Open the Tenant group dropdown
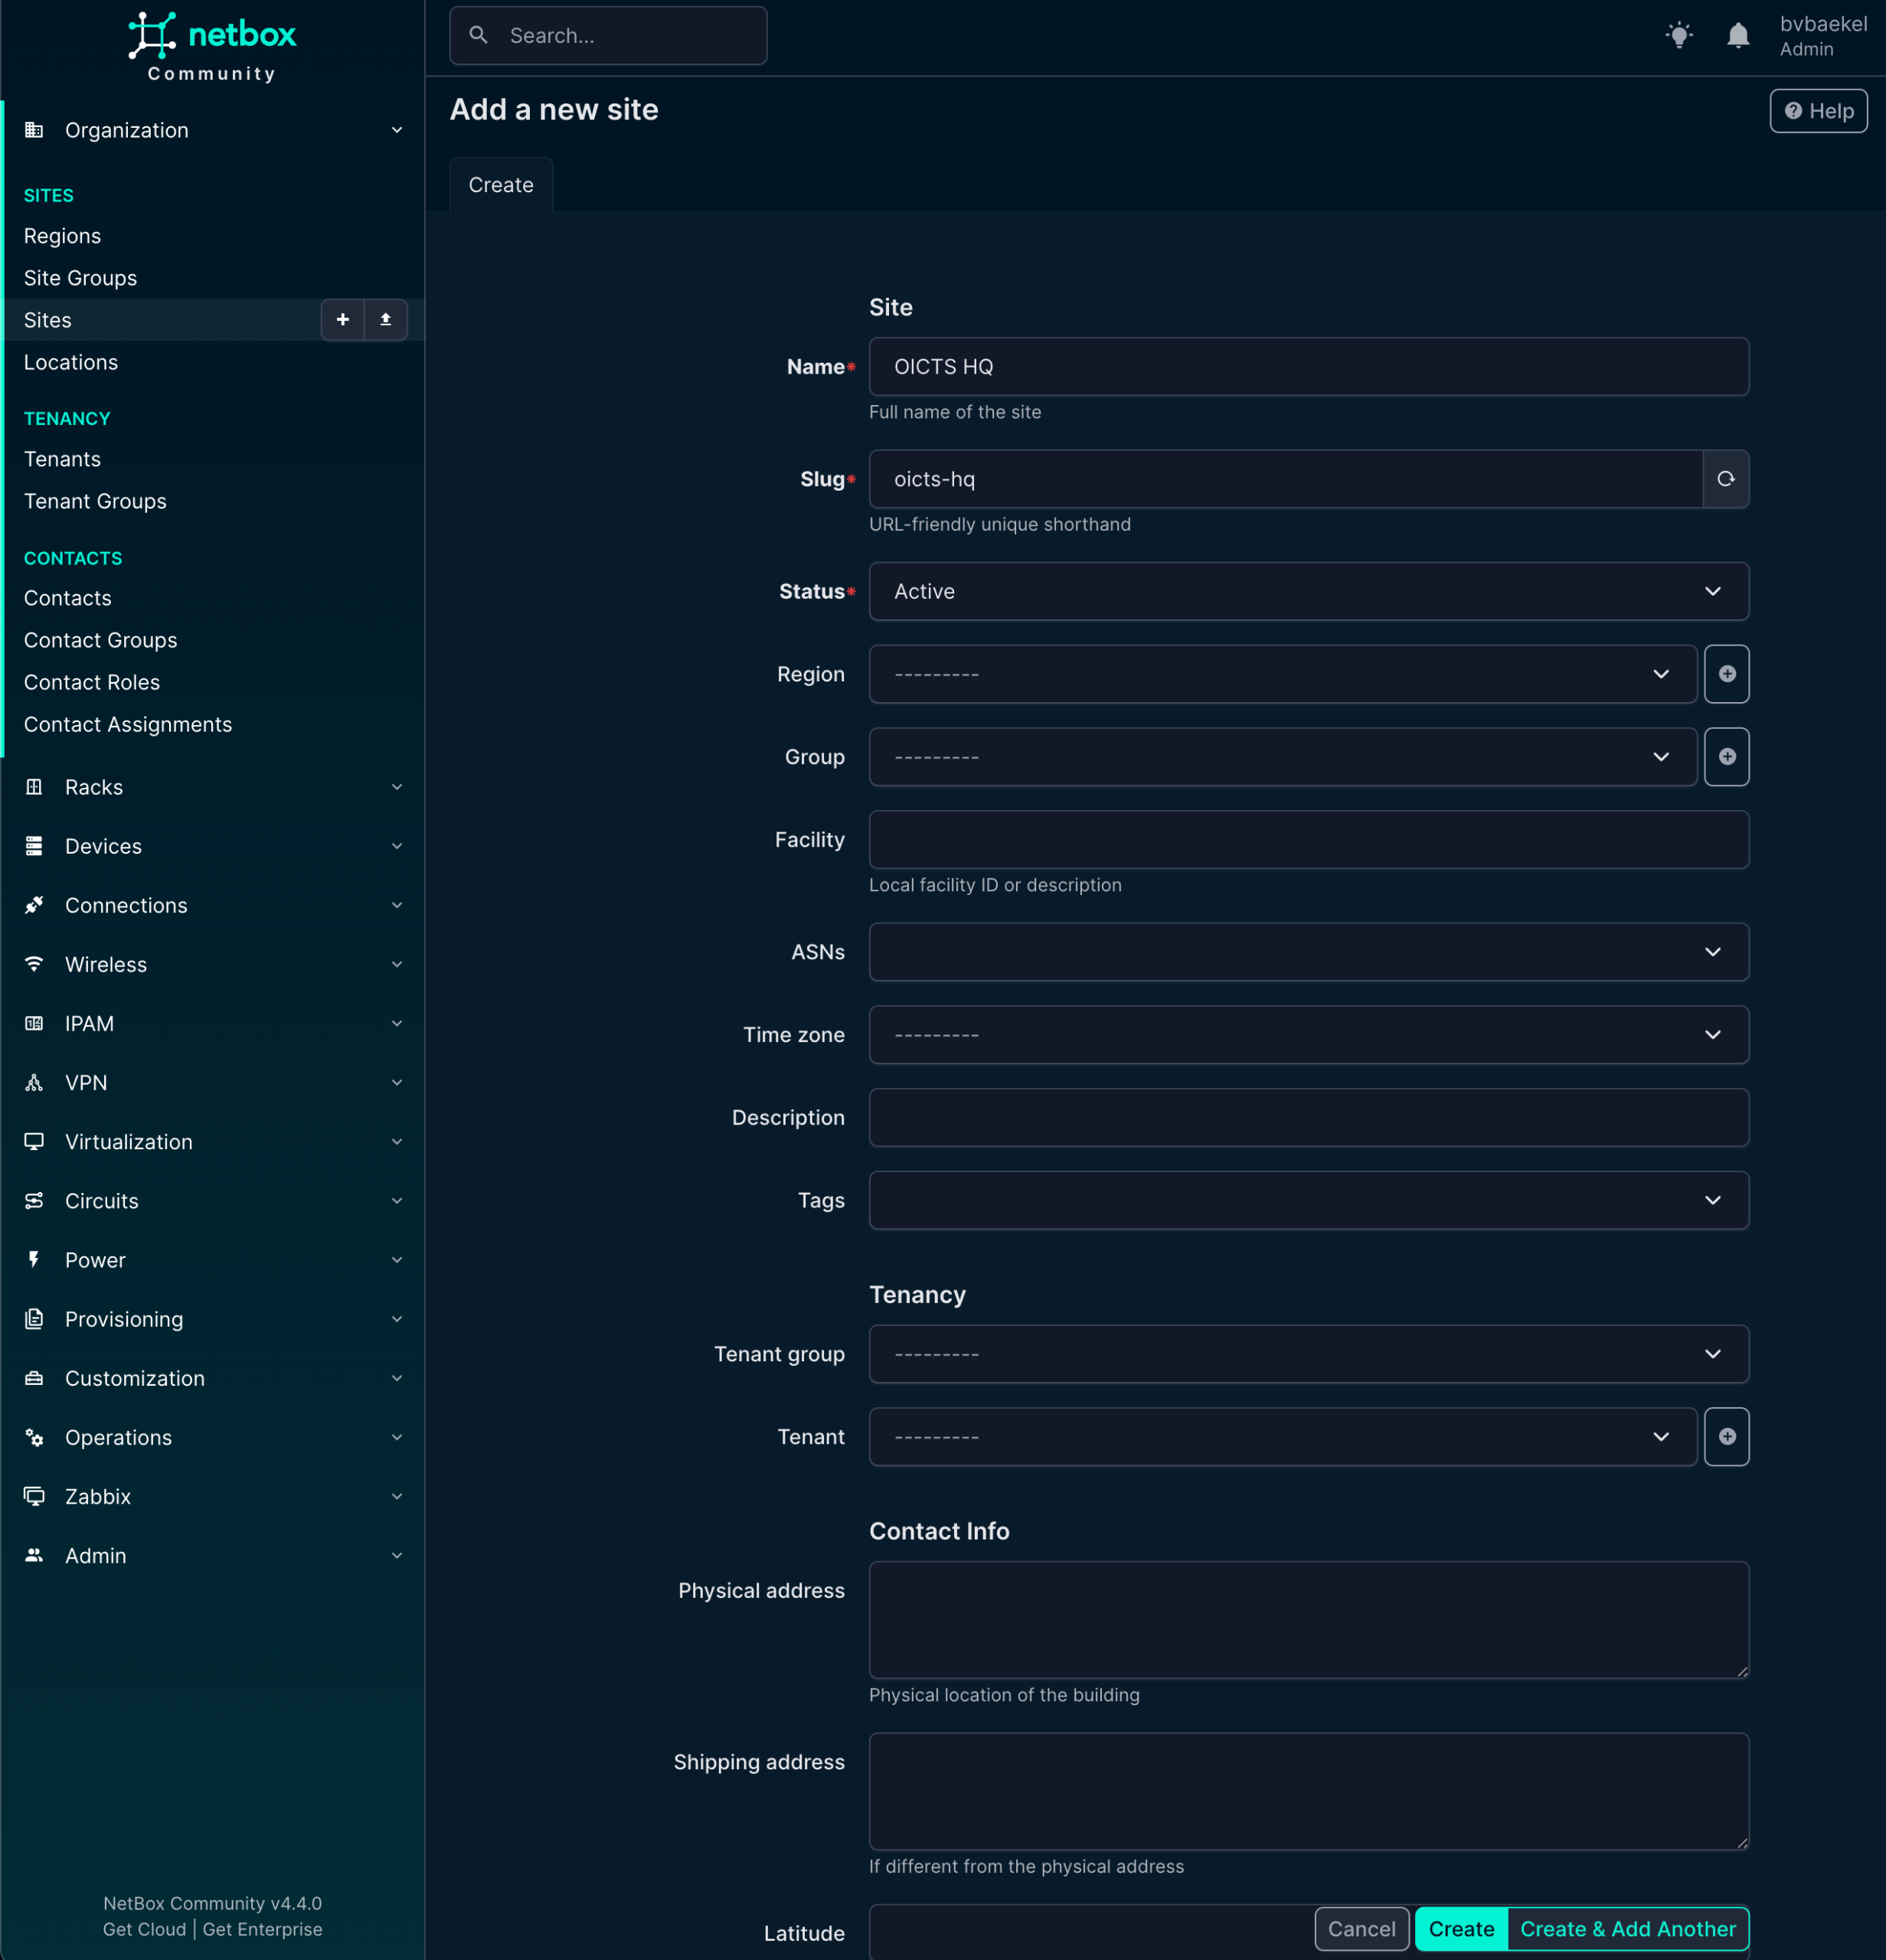 (x=1308, y=1354)
